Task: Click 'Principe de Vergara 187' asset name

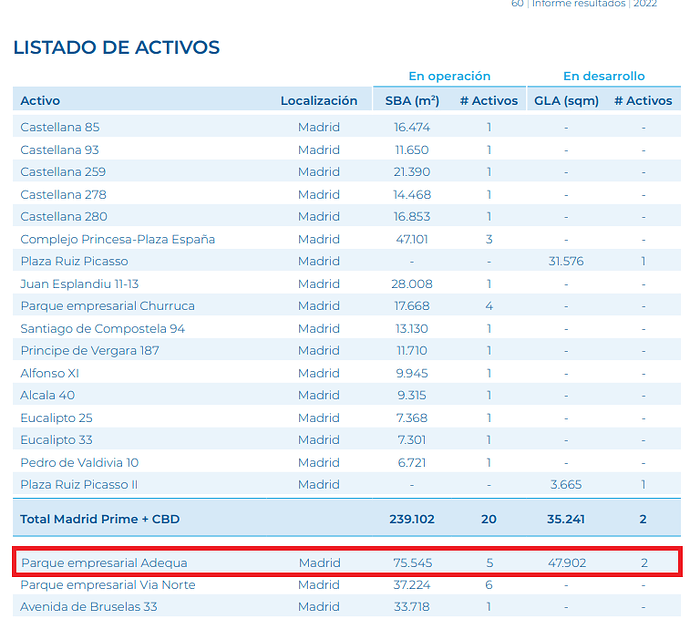Action: coord(90,351)
